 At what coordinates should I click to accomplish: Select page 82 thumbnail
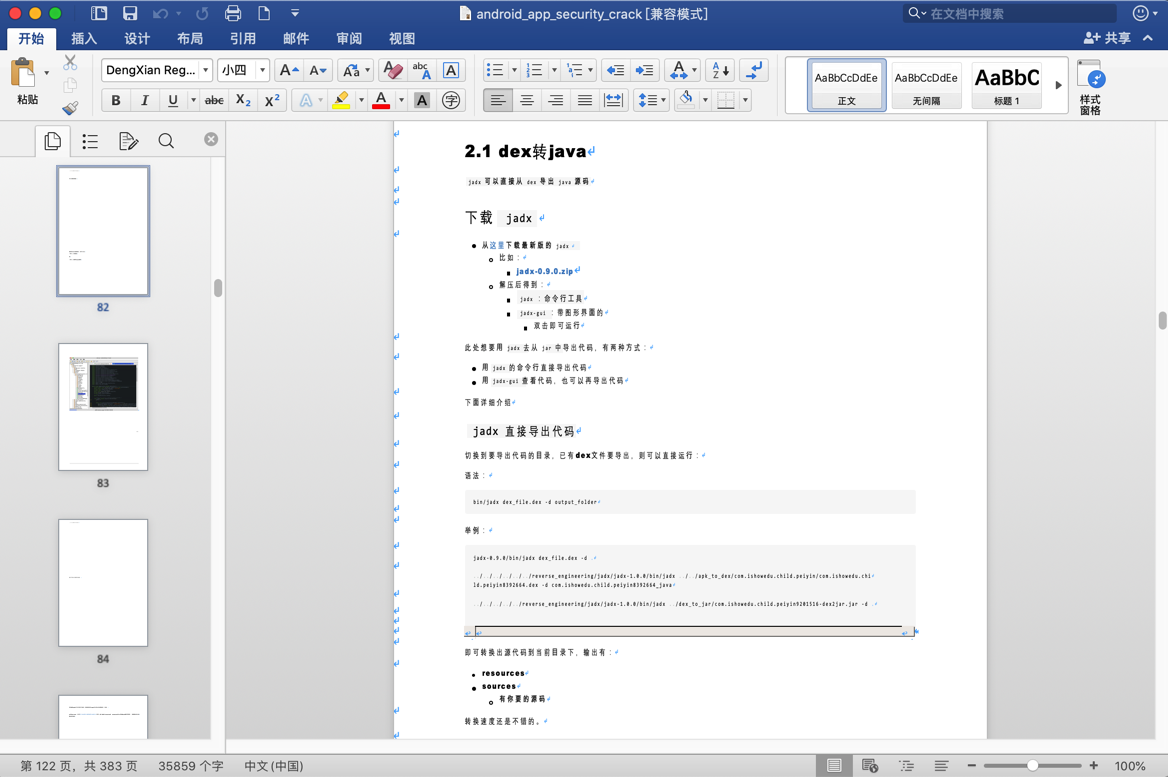[x=103, y=231]
